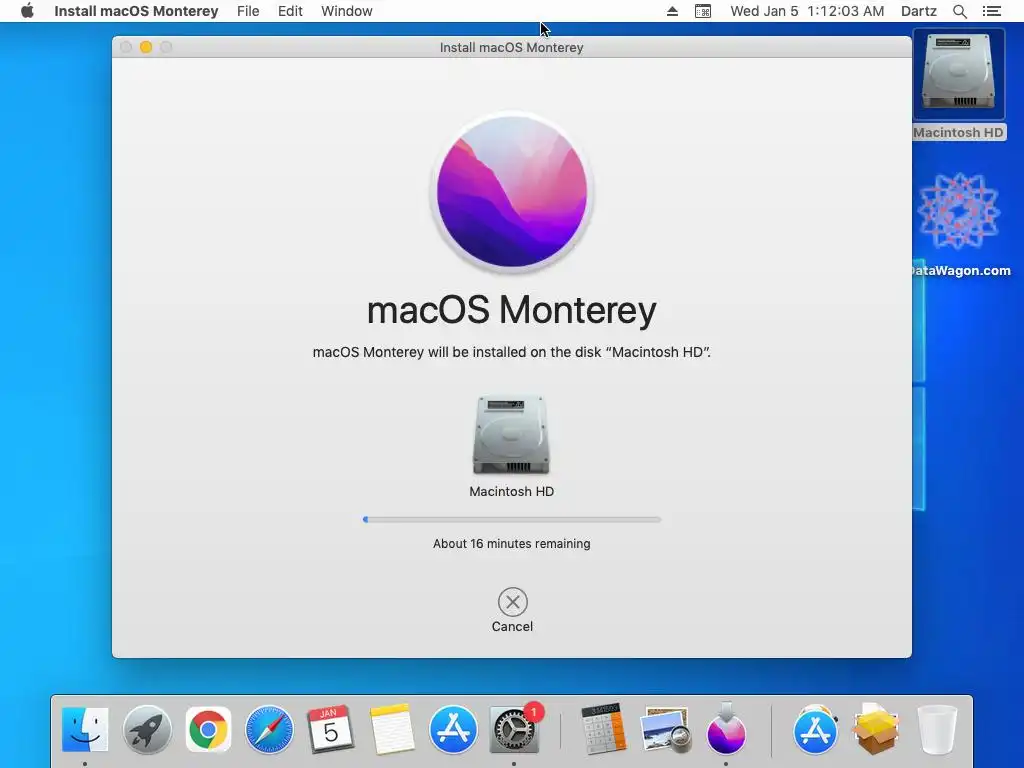This screenshot has width=1024, height=768.
Task: Click the macOS Monterey logo artwork
Action: 512,192
